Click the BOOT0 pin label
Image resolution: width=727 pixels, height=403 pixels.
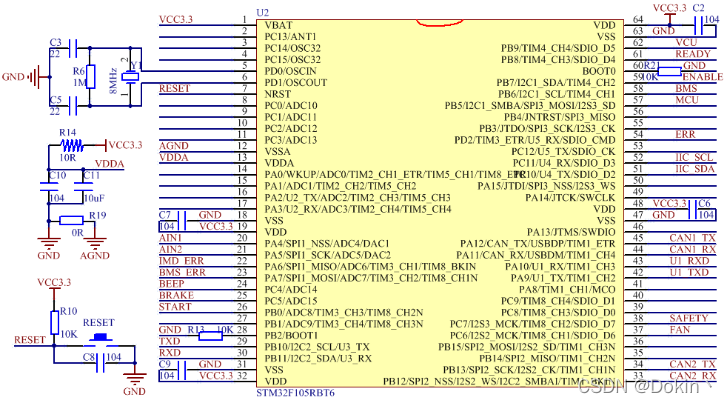click(x=599, y=71)
